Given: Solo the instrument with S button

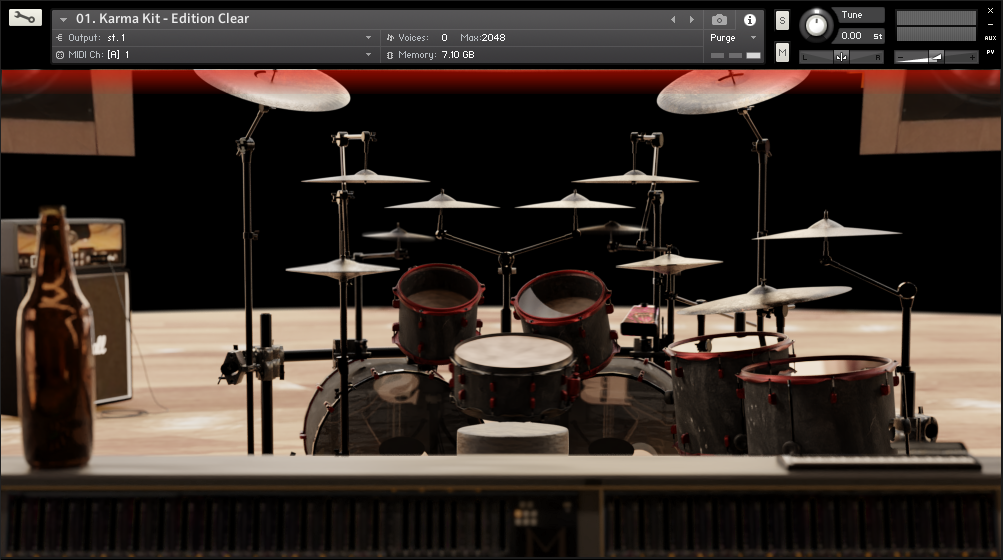Looking at the screenshot, I should 782,20.
